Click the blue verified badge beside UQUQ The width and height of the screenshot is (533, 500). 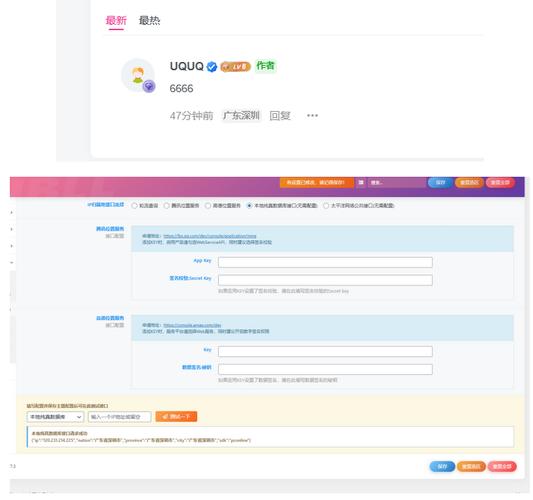click(212, 67)
